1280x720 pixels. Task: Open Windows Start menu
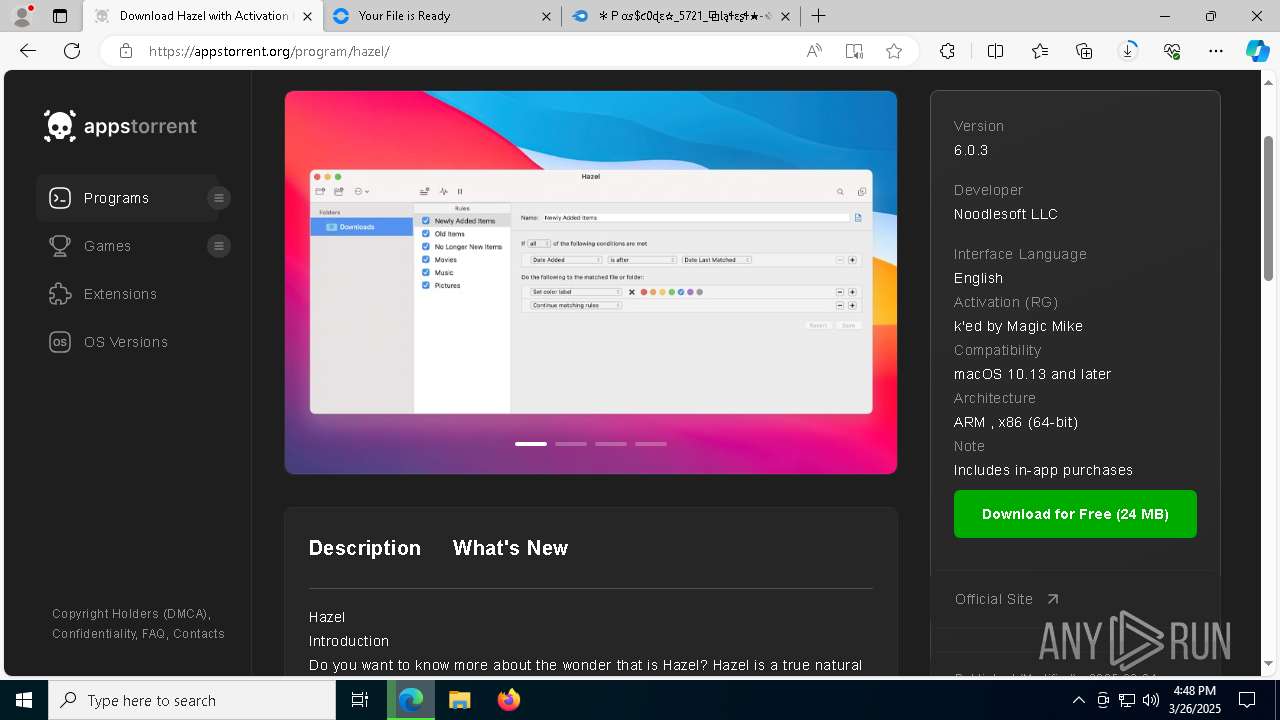24,700
